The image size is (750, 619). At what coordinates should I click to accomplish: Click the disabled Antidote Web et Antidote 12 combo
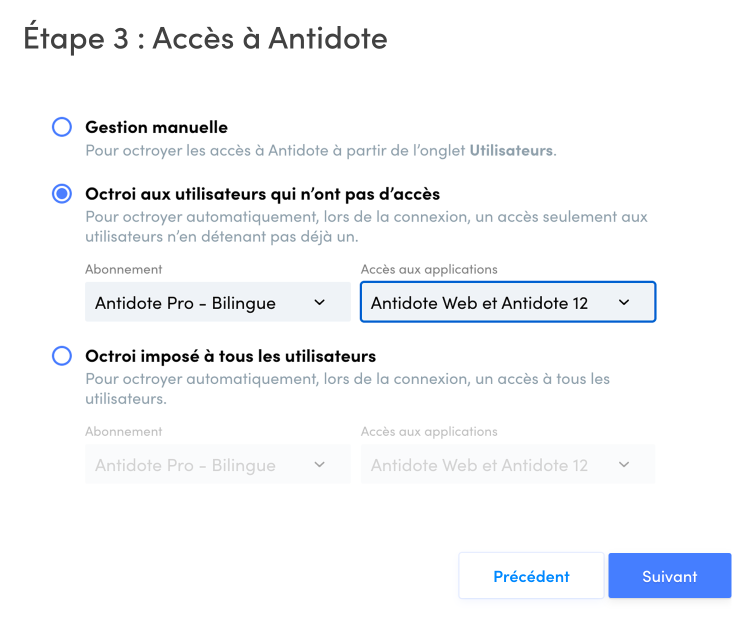click(480, 465)
